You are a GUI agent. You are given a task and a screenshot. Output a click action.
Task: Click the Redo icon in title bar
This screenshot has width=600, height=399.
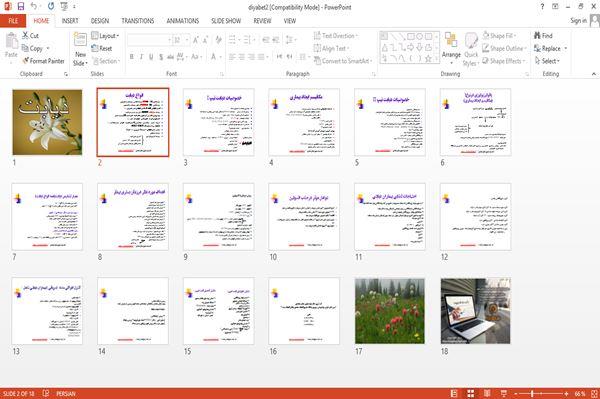click(x=51, y=7)
